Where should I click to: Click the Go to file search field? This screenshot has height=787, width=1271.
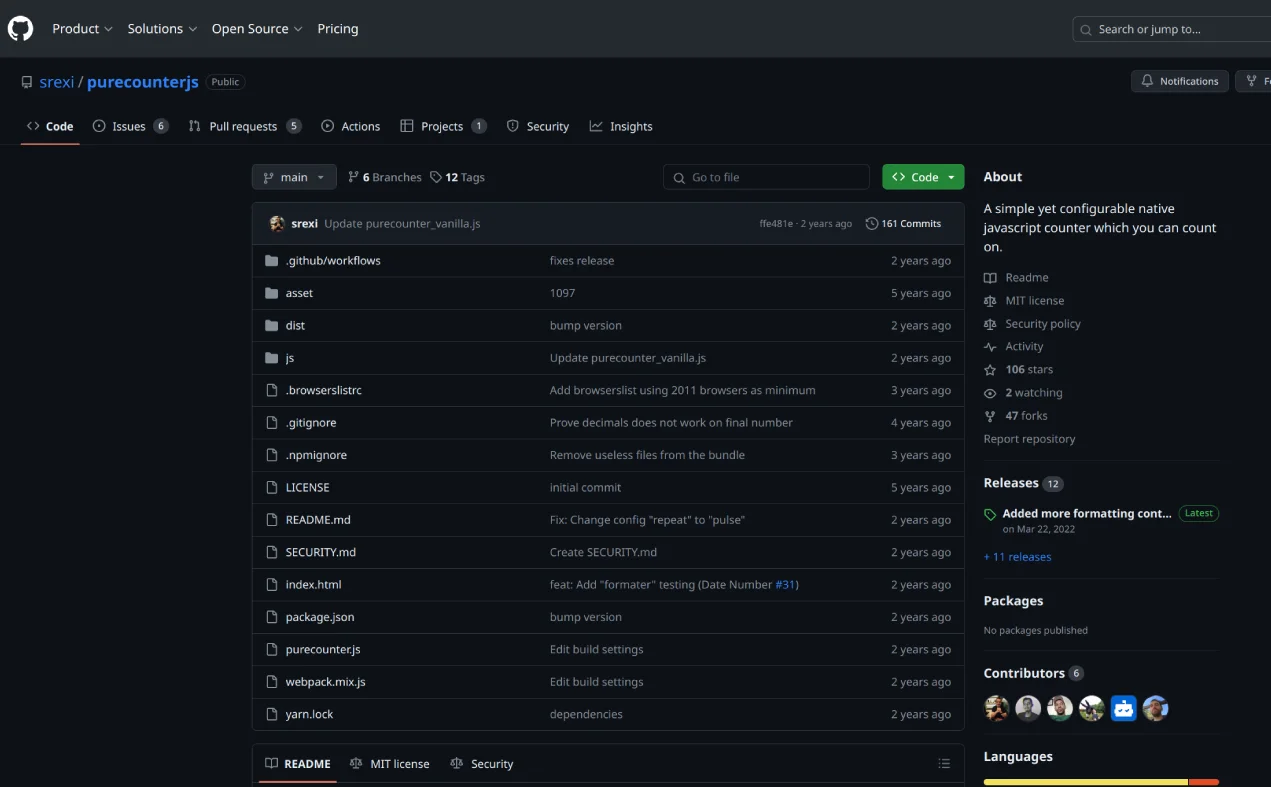766,177
